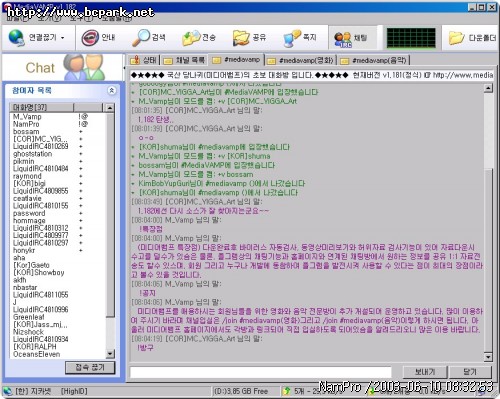Select user aha

click(x=19, y=258)
